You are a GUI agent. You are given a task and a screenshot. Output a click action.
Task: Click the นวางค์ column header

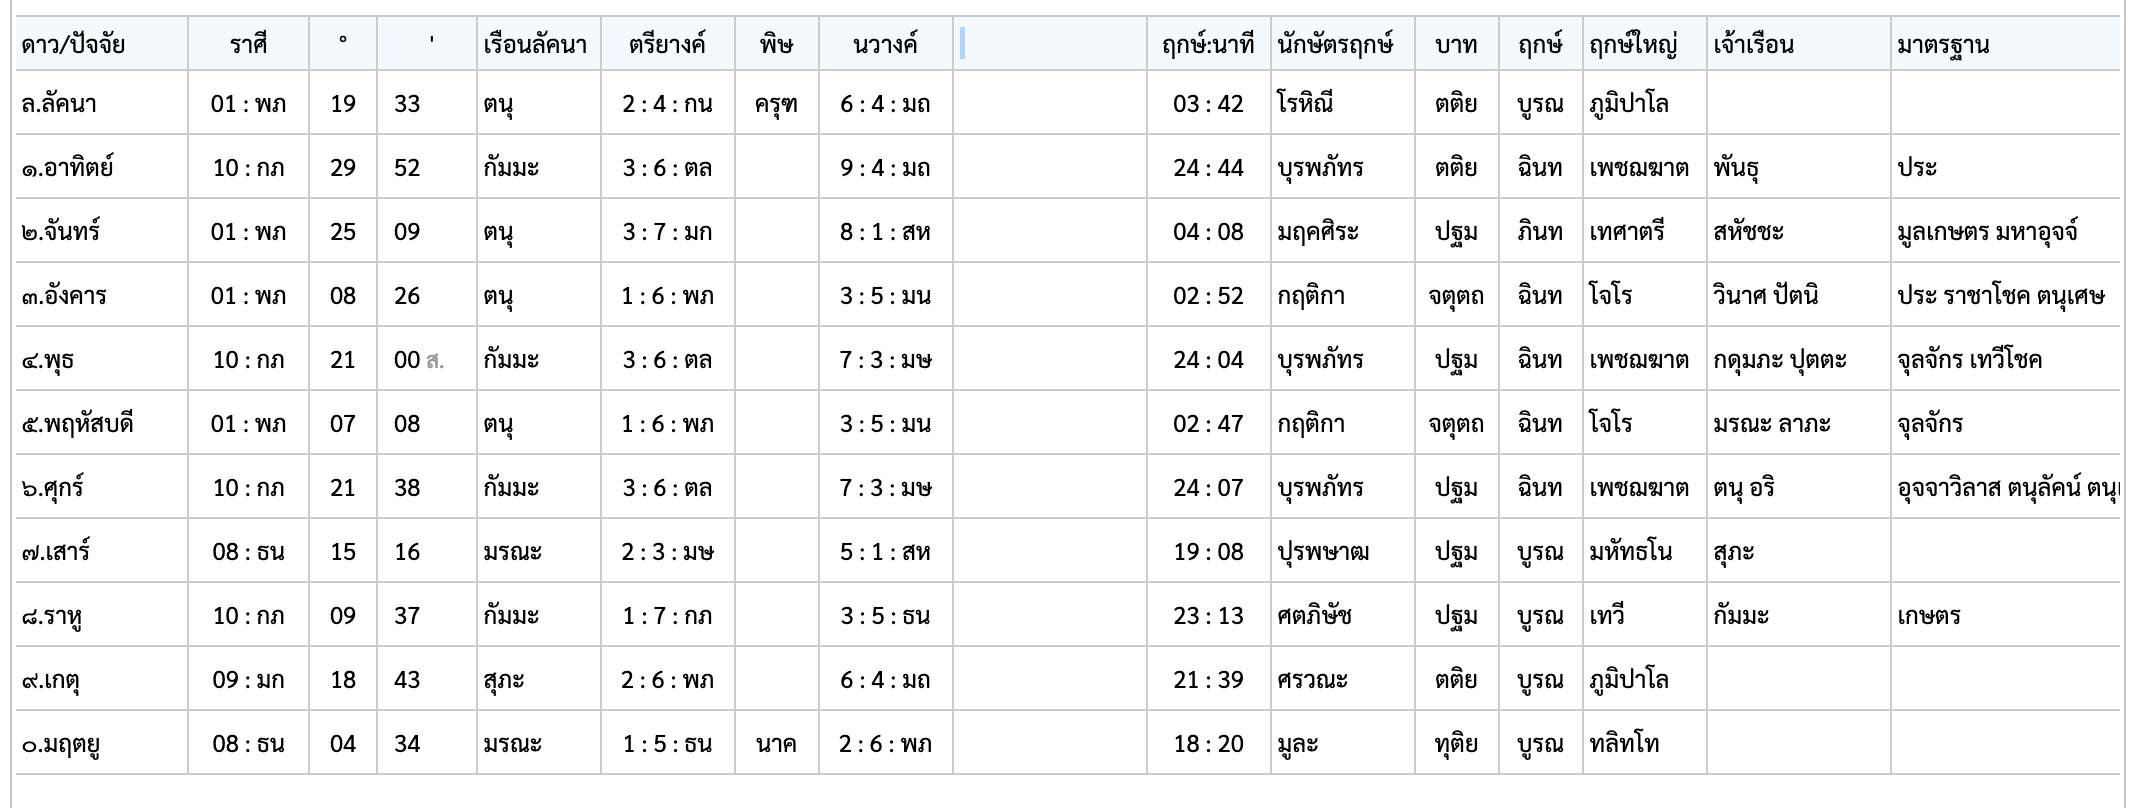tap(886, 45)
